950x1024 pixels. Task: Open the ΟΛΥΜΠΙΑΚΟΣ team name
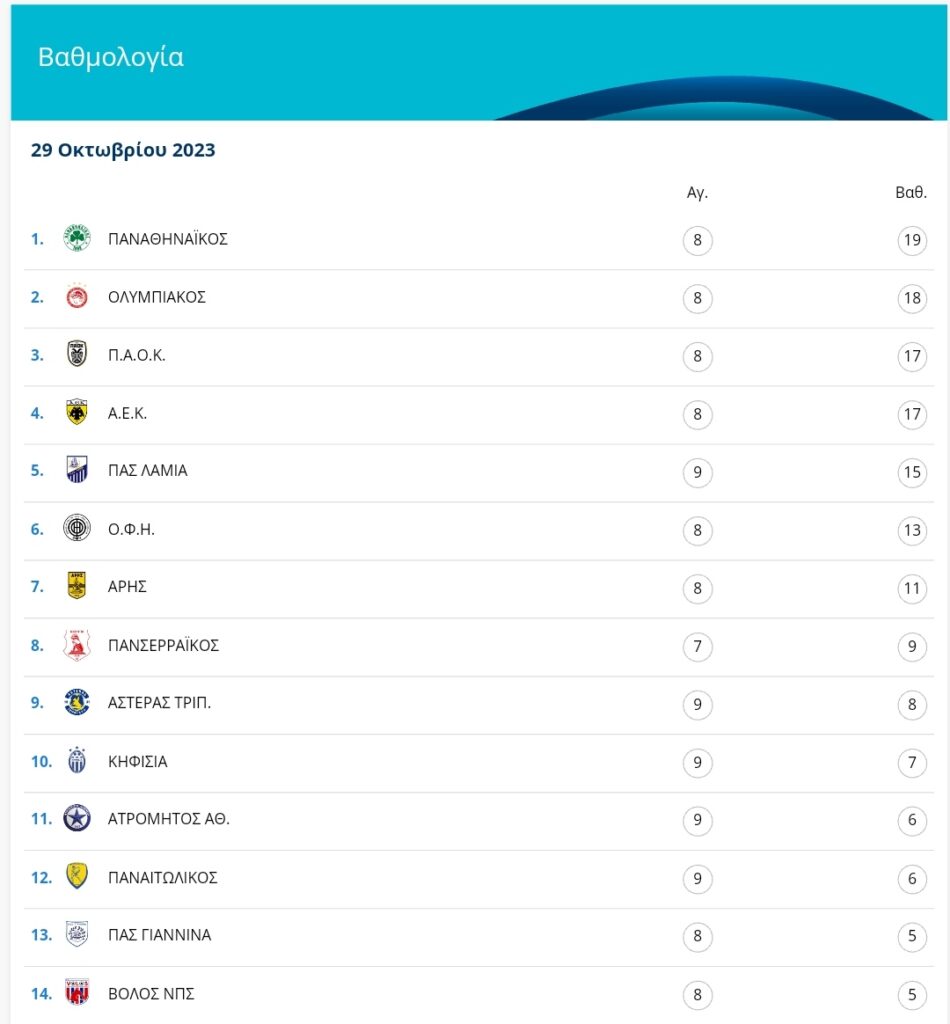coord(157,297)
